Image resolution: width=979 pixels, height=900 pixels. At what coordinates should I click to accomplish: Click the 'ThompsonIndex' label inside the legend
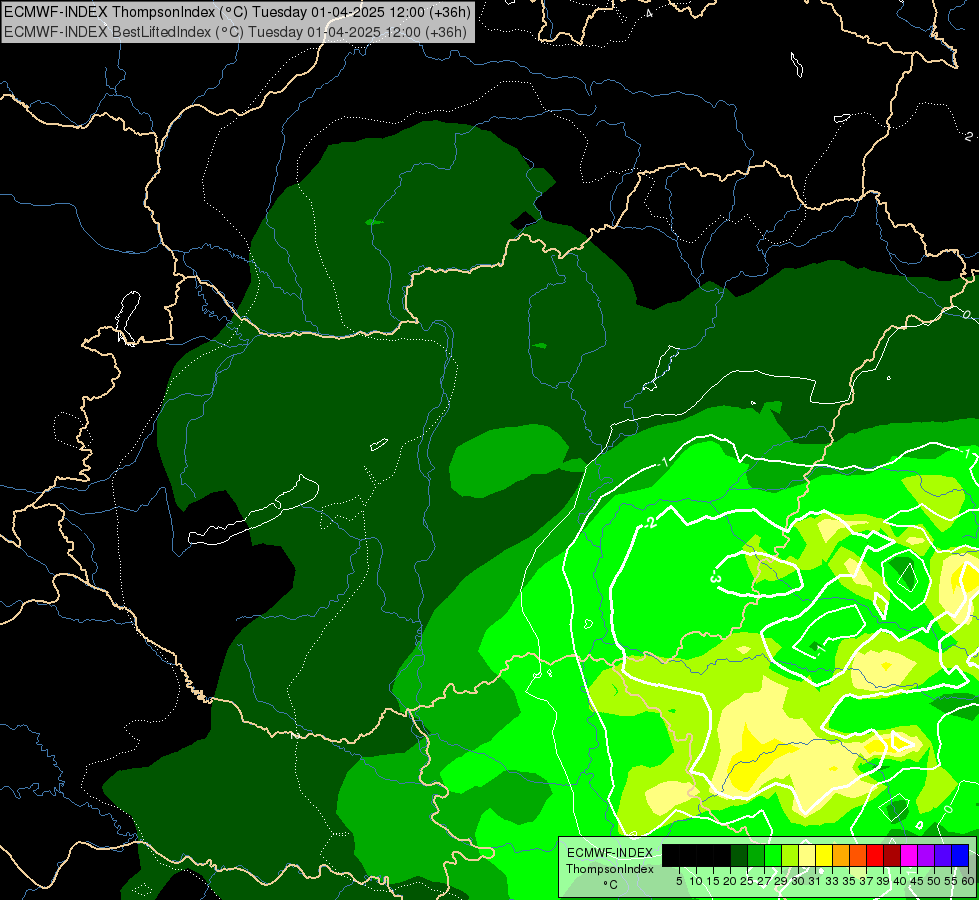pyautogui.click(x=609, y=869)
